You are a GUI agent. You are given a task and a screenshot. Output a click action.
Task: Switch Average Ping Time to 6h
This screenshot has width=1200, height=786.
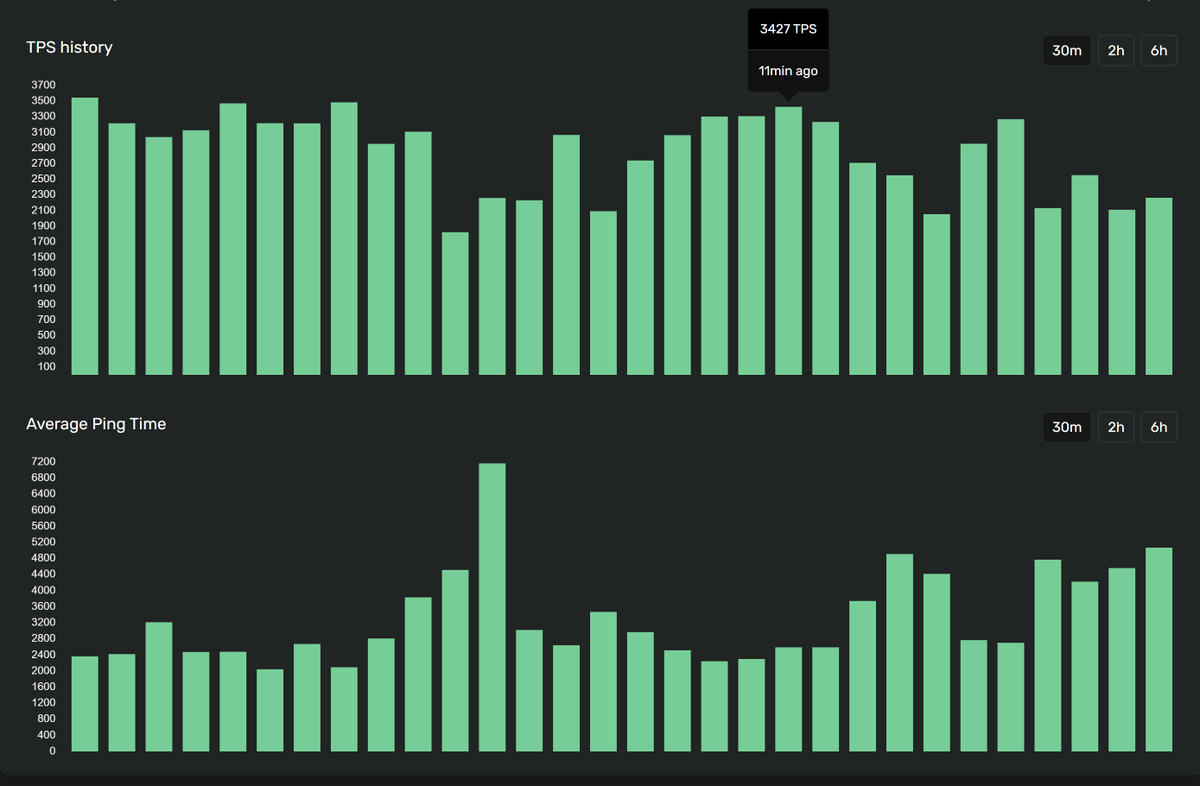1158,427
